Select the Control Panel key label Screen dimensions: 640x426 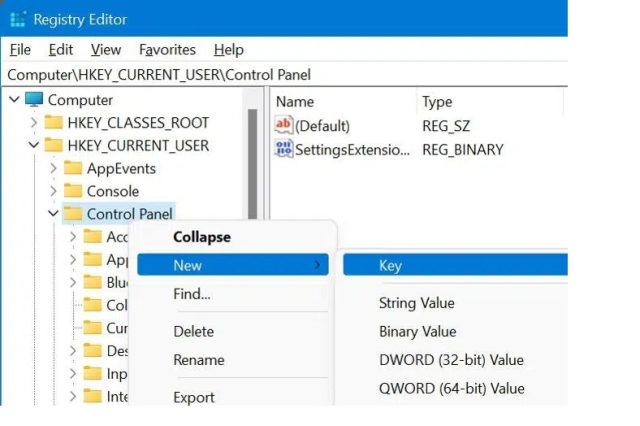[129, 214]
